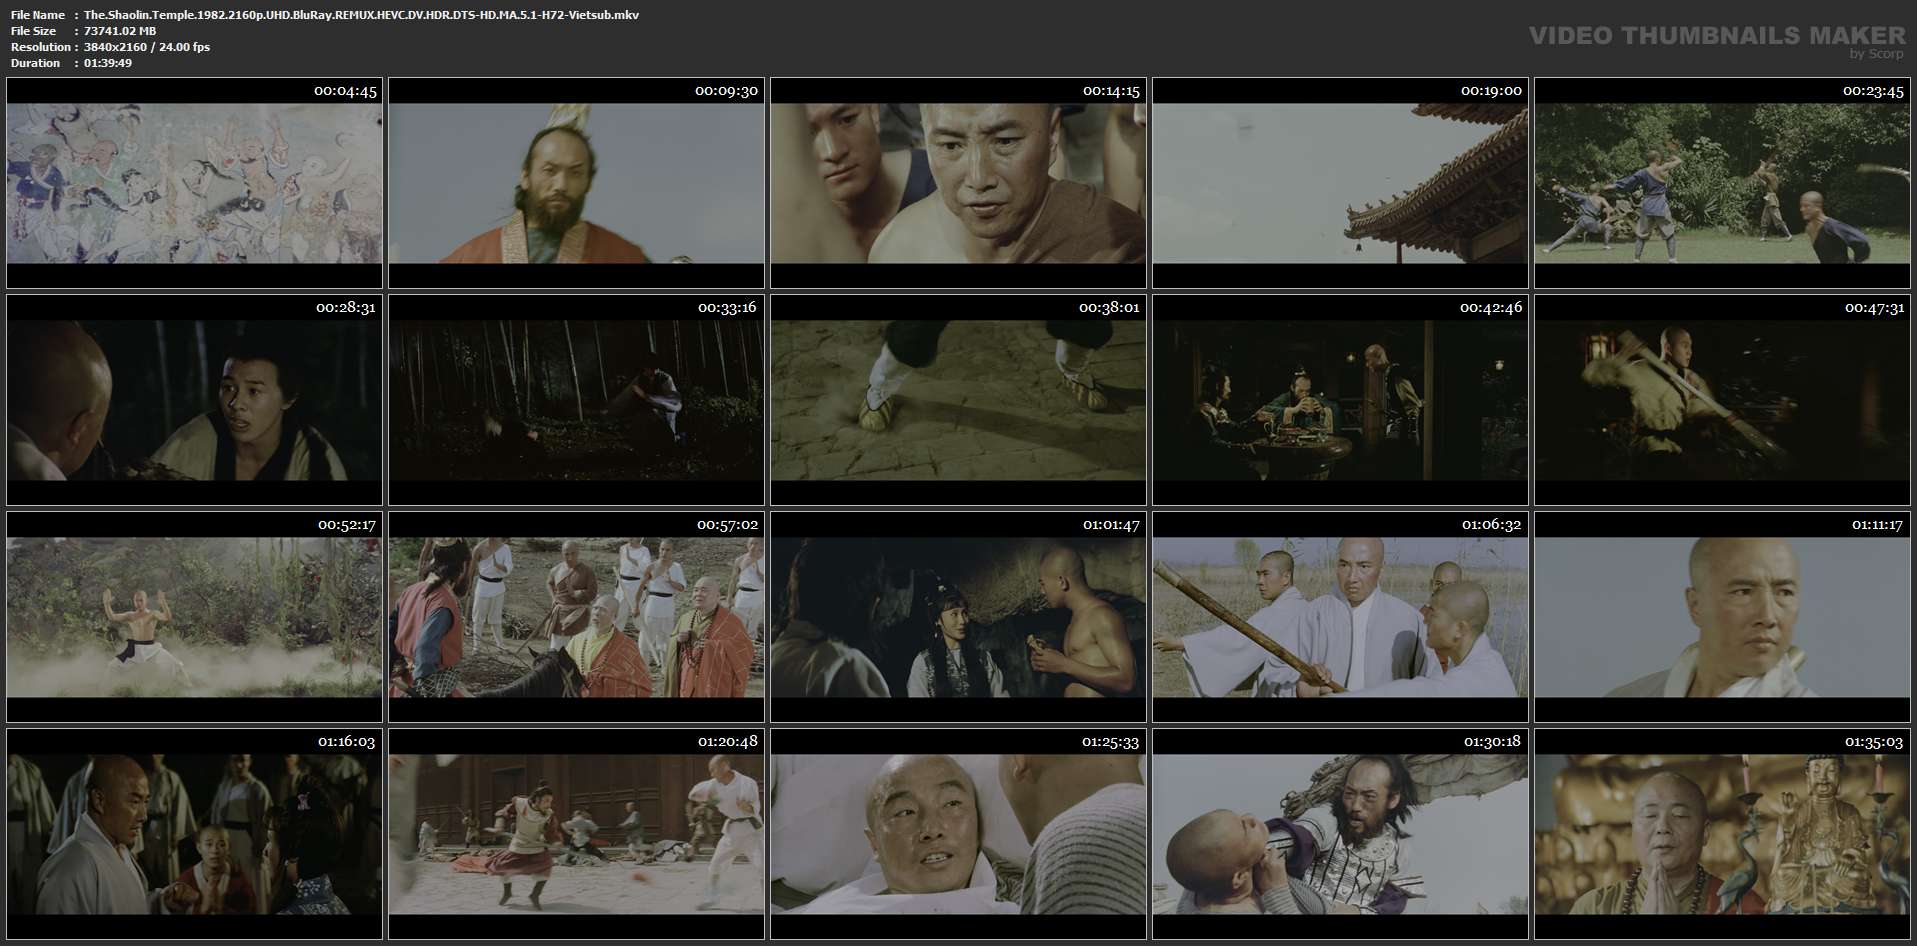Pick the 01:20:48 thumbnail
Viewport: 1917px width, 946px height.
[576, 834]
